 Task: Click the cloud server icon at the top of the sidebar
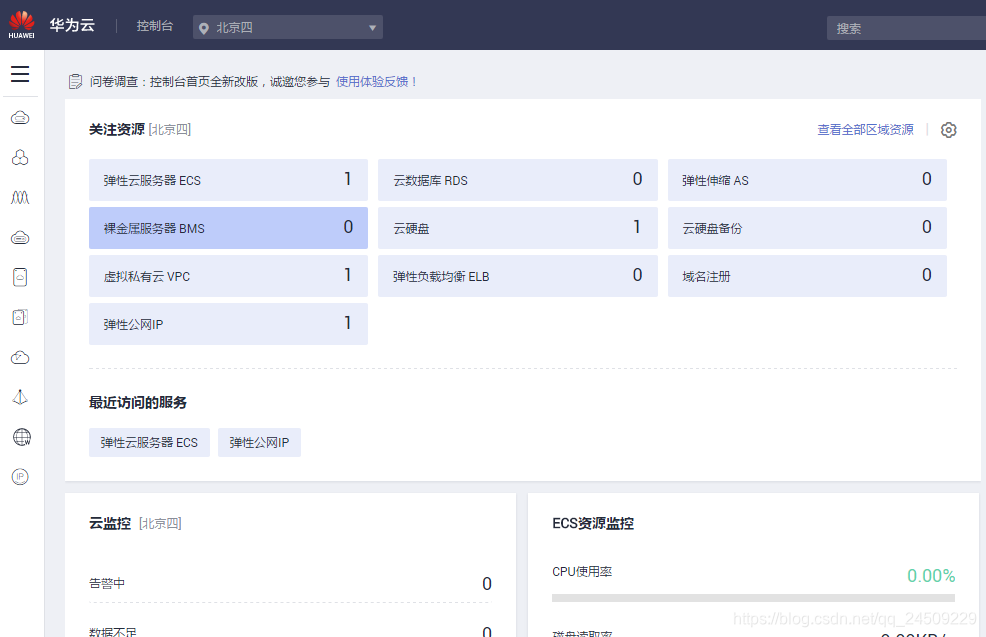(x=20, y=118)
